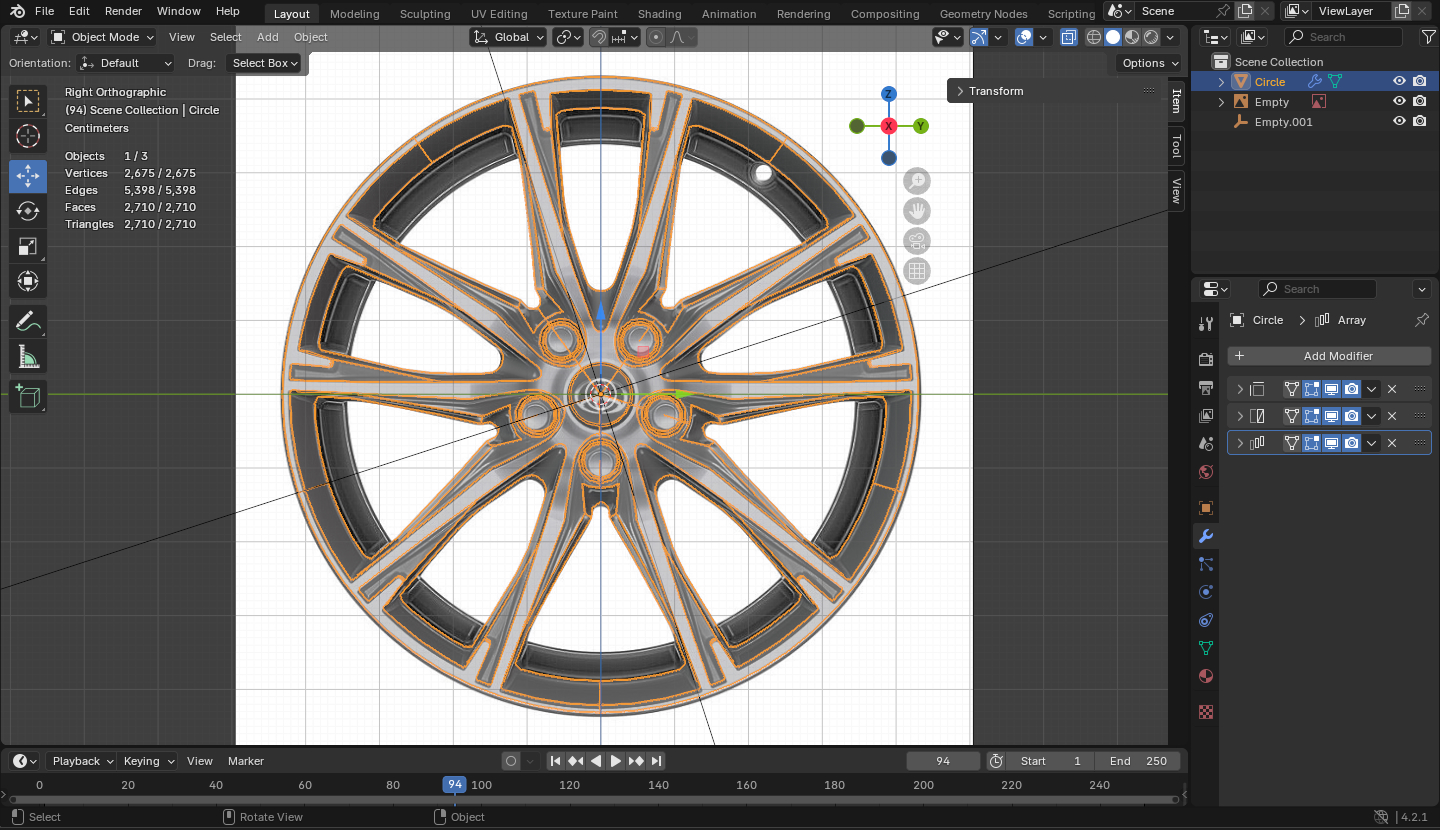Activate the Transform tool
1440x830 pixels.
28,281
